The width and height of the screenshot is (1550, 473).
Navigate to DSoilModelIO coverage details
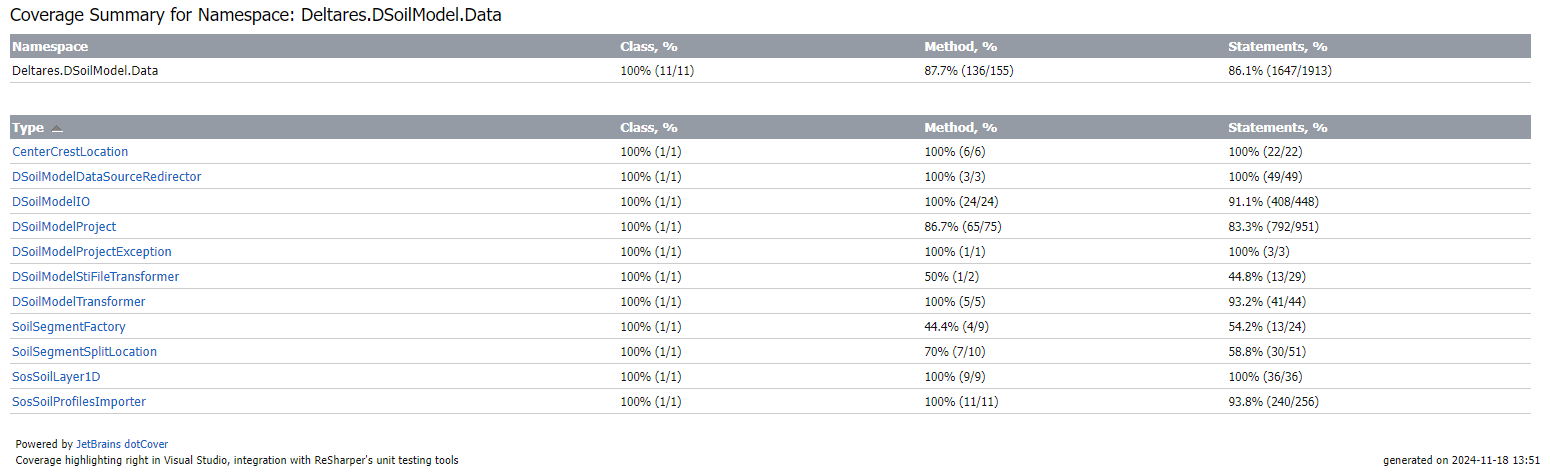[x=51, y=202]
